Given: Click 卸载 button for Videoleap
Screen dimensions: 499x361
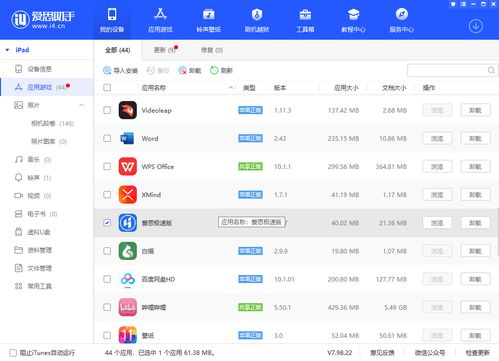Looking at the screenshot, I should (475, 110).
